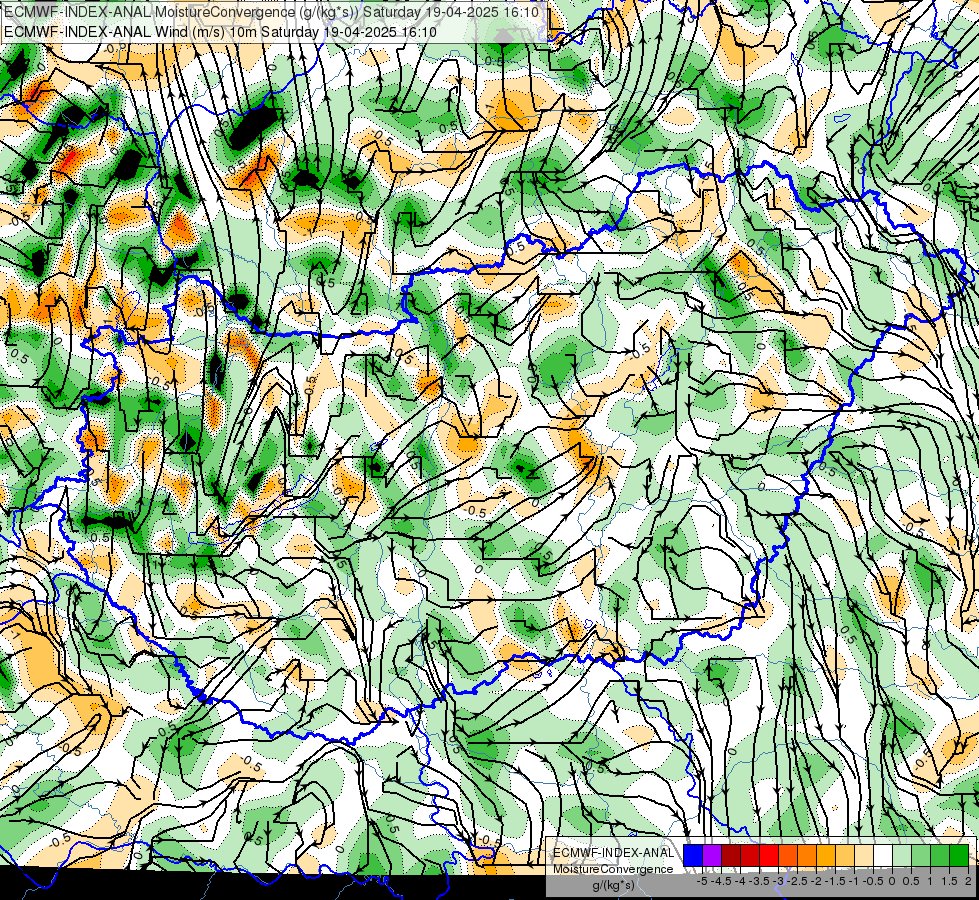
Task: Click legend tick label -4
Action: (740, 881)
